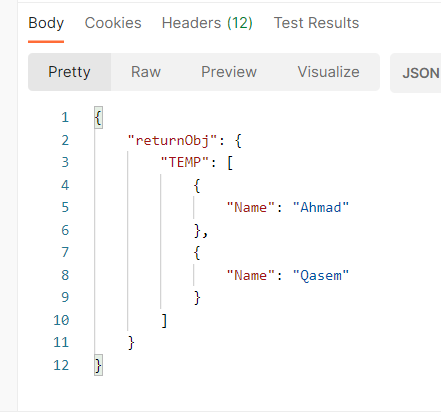The height and width of the screenshot is (413, 441).
Task: Click the closing brace on line 12
Action: click(x=98, y=365)
